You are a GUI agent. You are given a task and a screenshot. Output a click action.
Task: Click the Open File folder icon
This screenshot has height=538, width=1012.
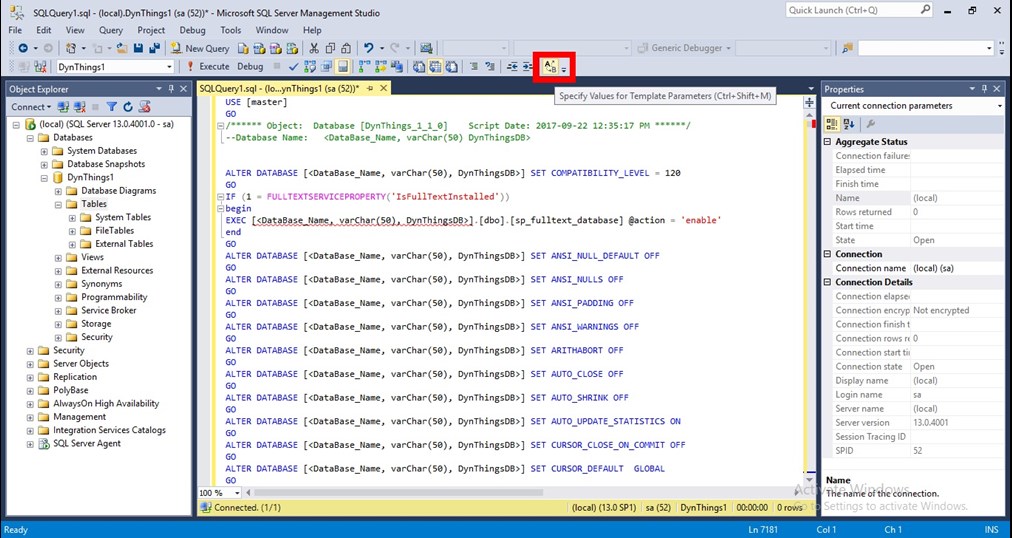click(x=121, y=48)
